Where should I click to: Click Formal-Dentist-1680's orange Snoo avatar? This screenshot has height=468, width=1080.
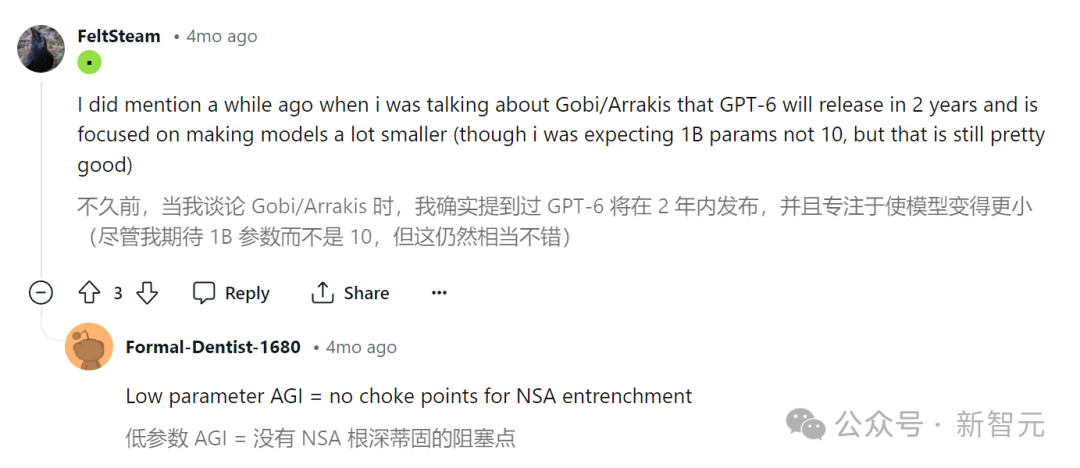point(88,347)
